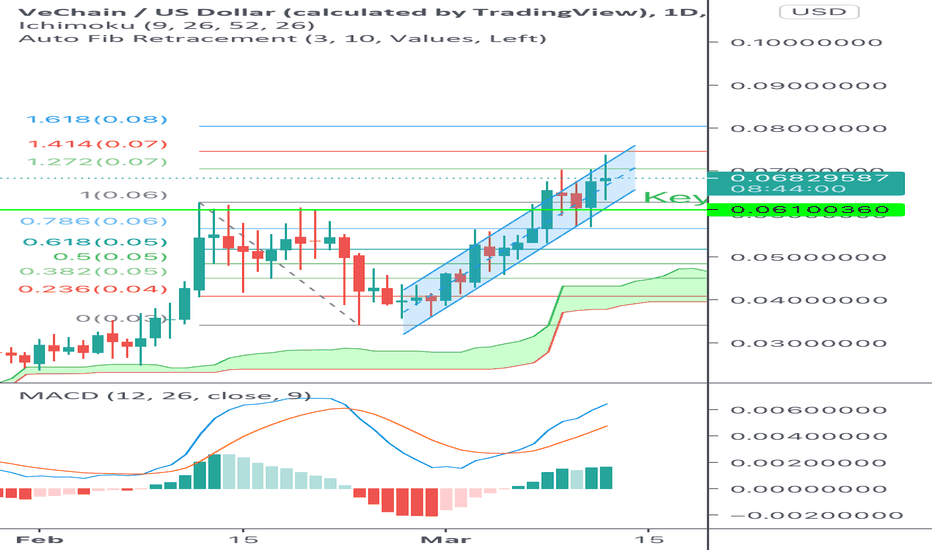Click the 0.10000000 price axis value
The width and height of the screenshot is (932, 550).
click(806, 42)
